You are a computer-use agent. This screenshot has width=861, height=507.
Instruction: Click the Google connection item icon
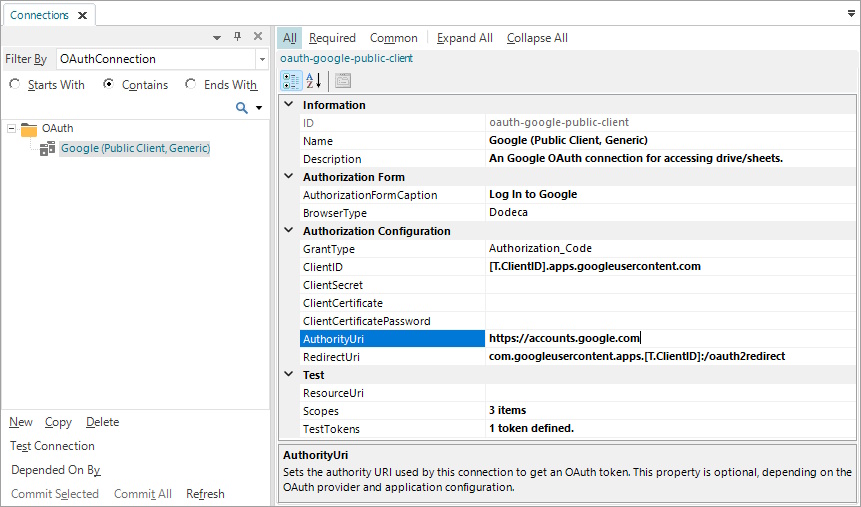[48, 148]
